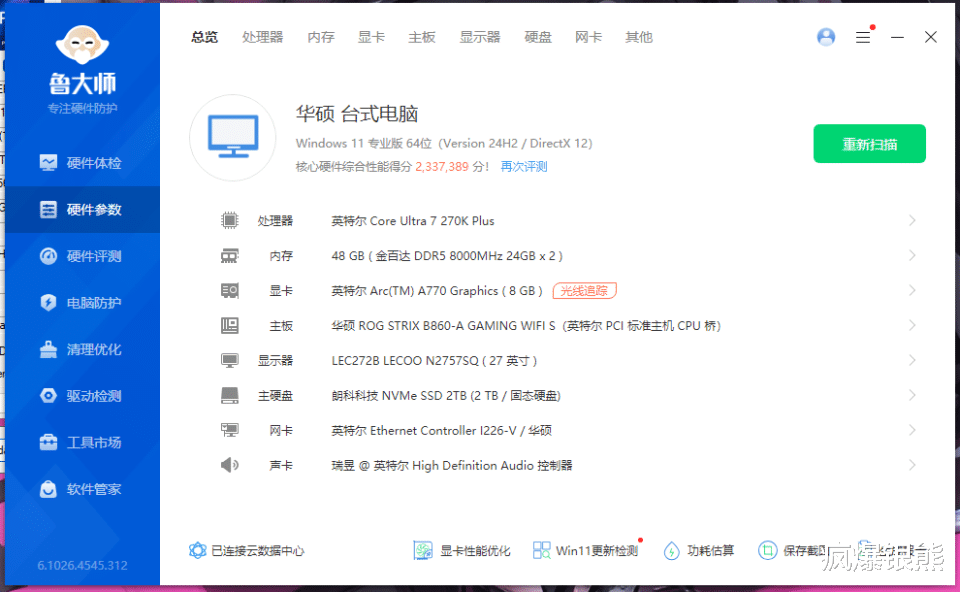Image resolution: width=960 pixels, height=592 pixels.
Task: Expand the 声卡 row chevron
Action: click(x=912, y=465)
